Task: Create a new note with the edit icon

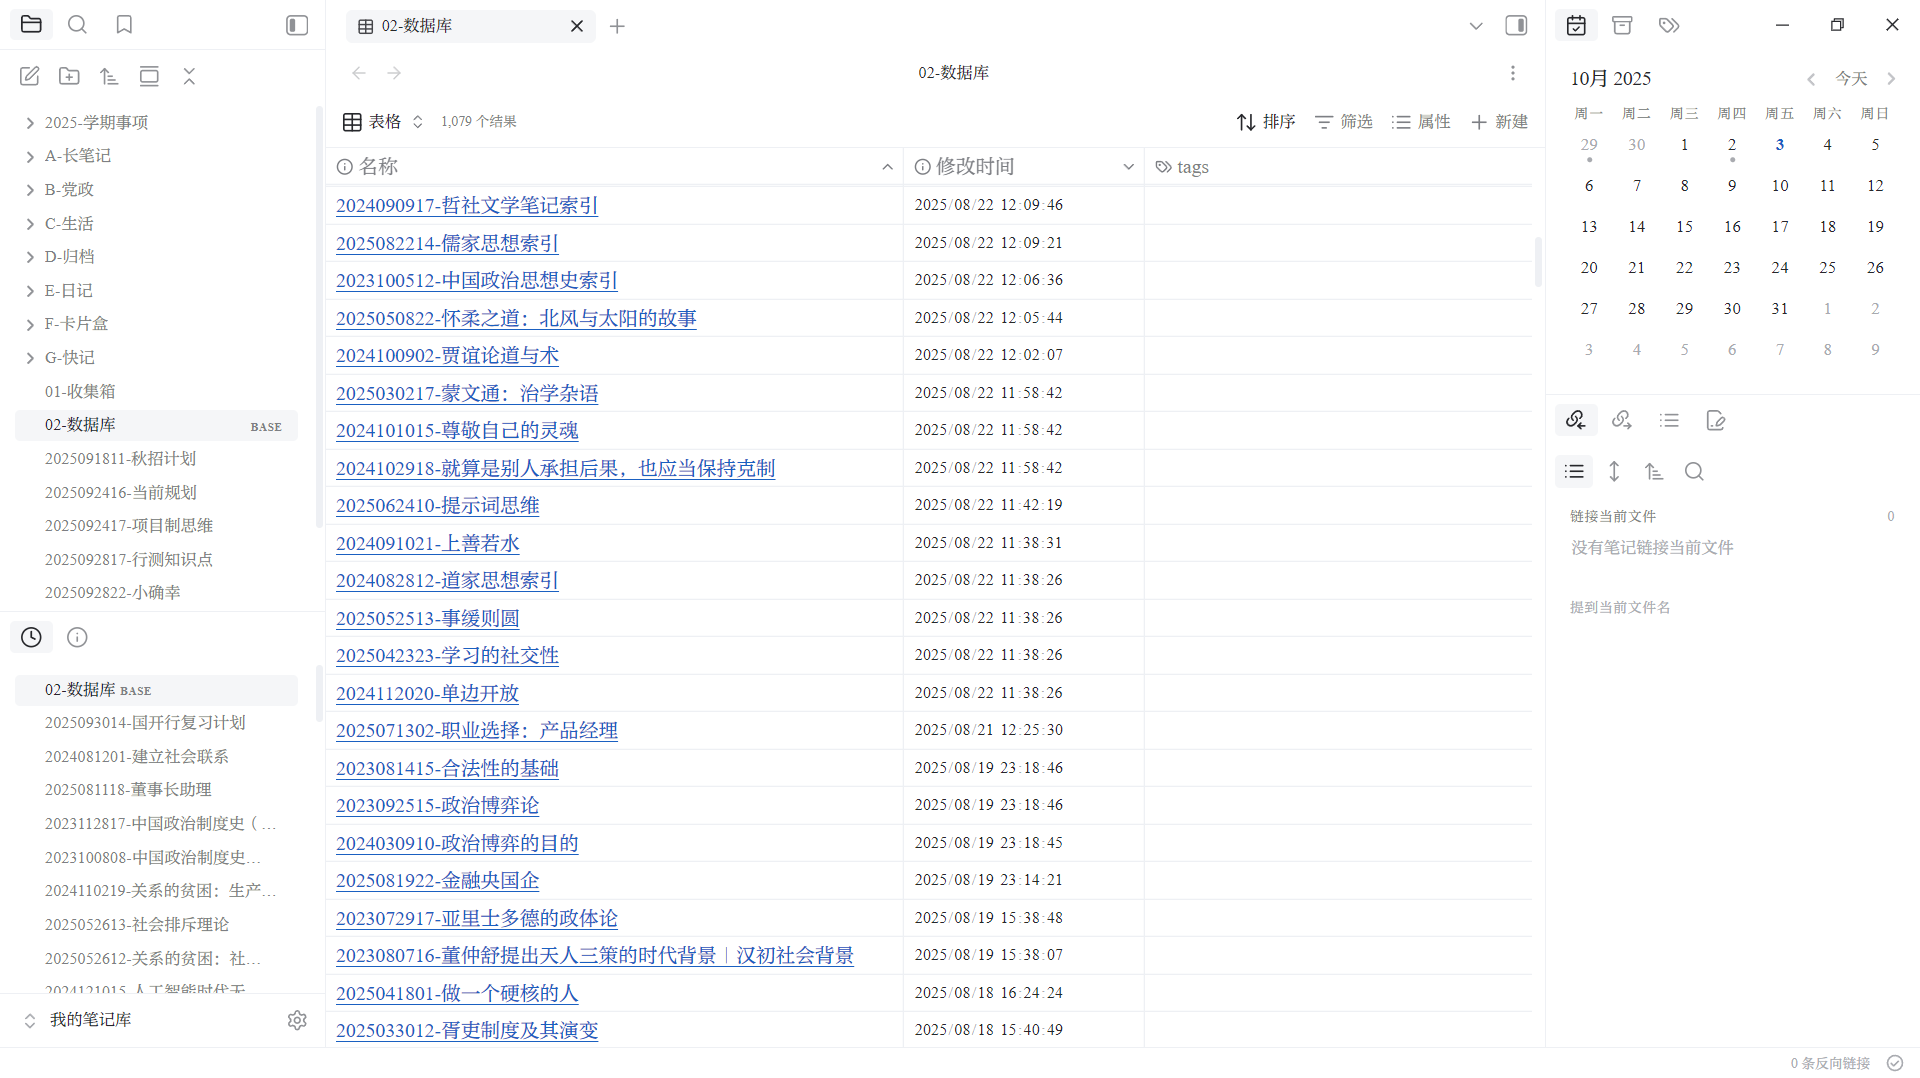Action: (x=30, y=76)
